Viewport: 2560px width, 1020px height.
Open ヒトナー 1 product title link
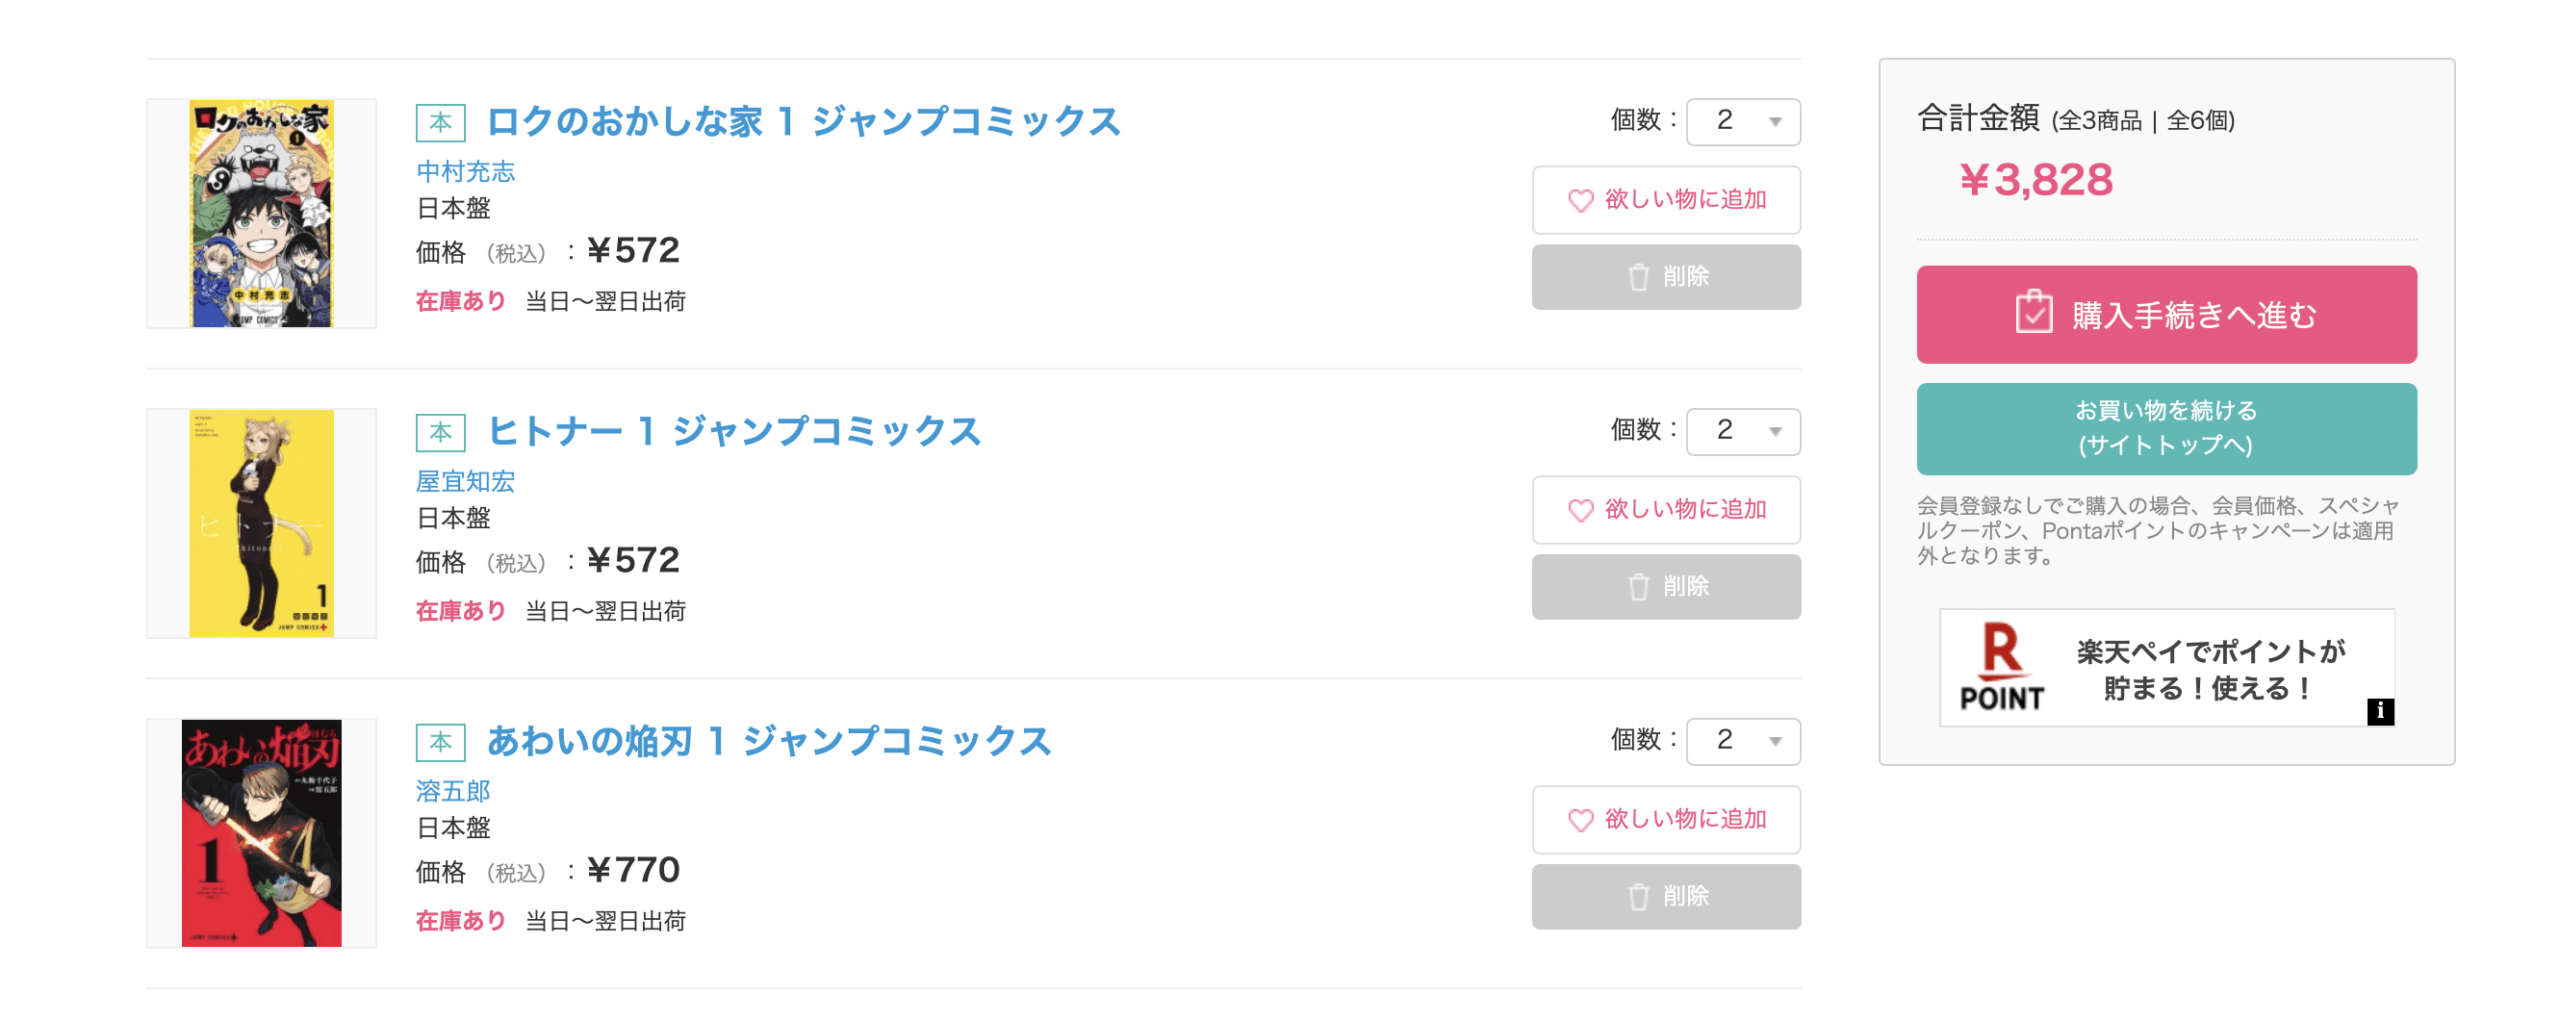[733, 431]
